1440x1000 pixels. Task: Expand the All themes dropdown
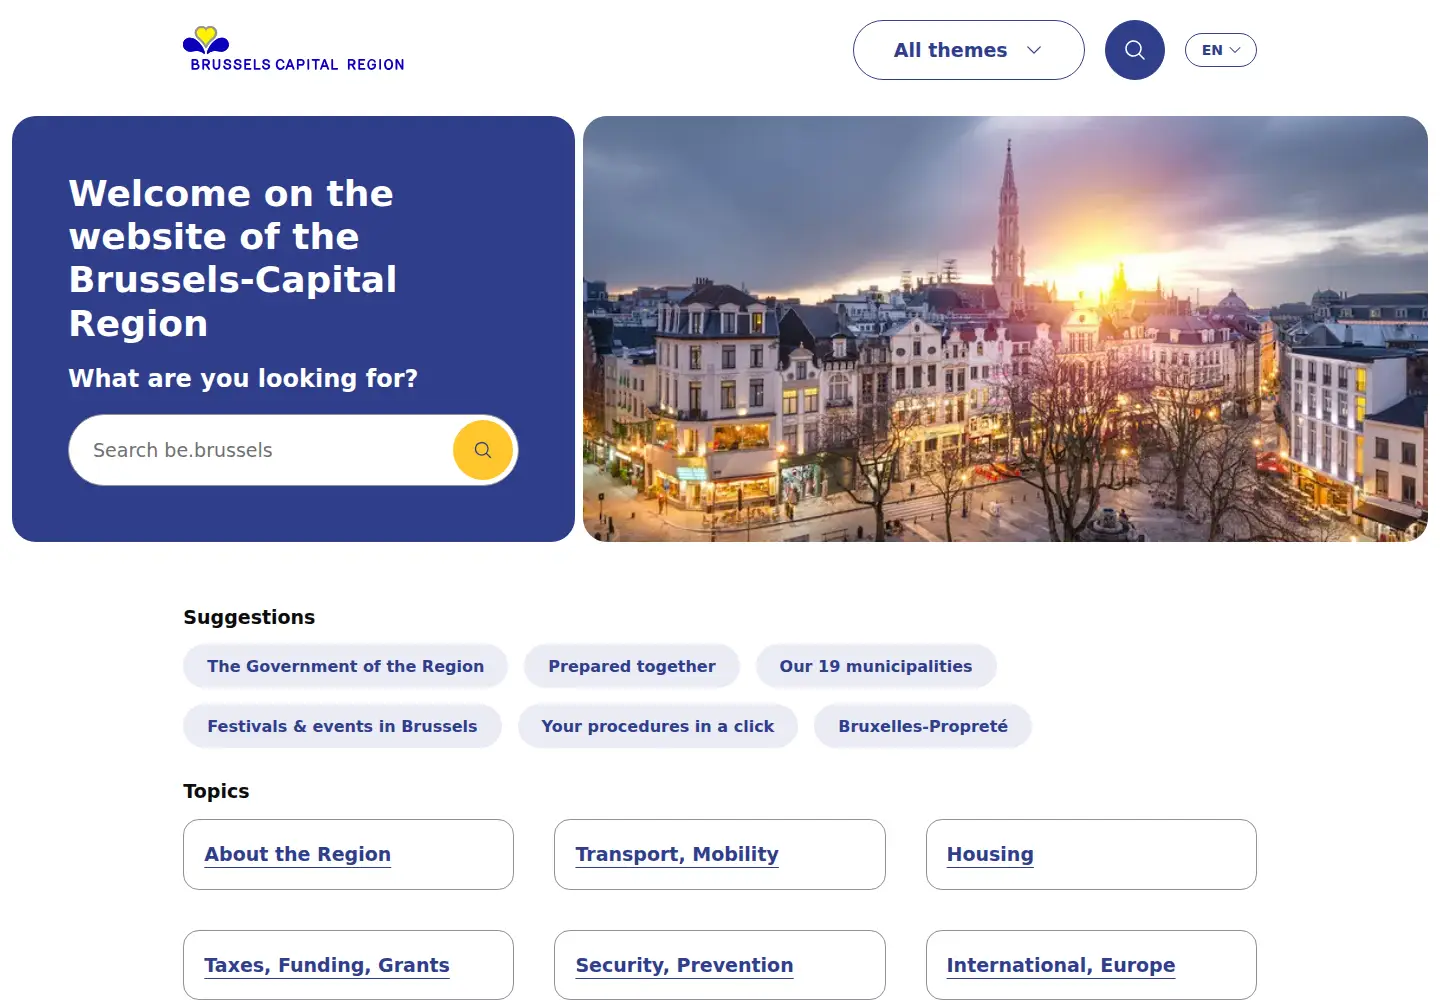click(968, 50)
